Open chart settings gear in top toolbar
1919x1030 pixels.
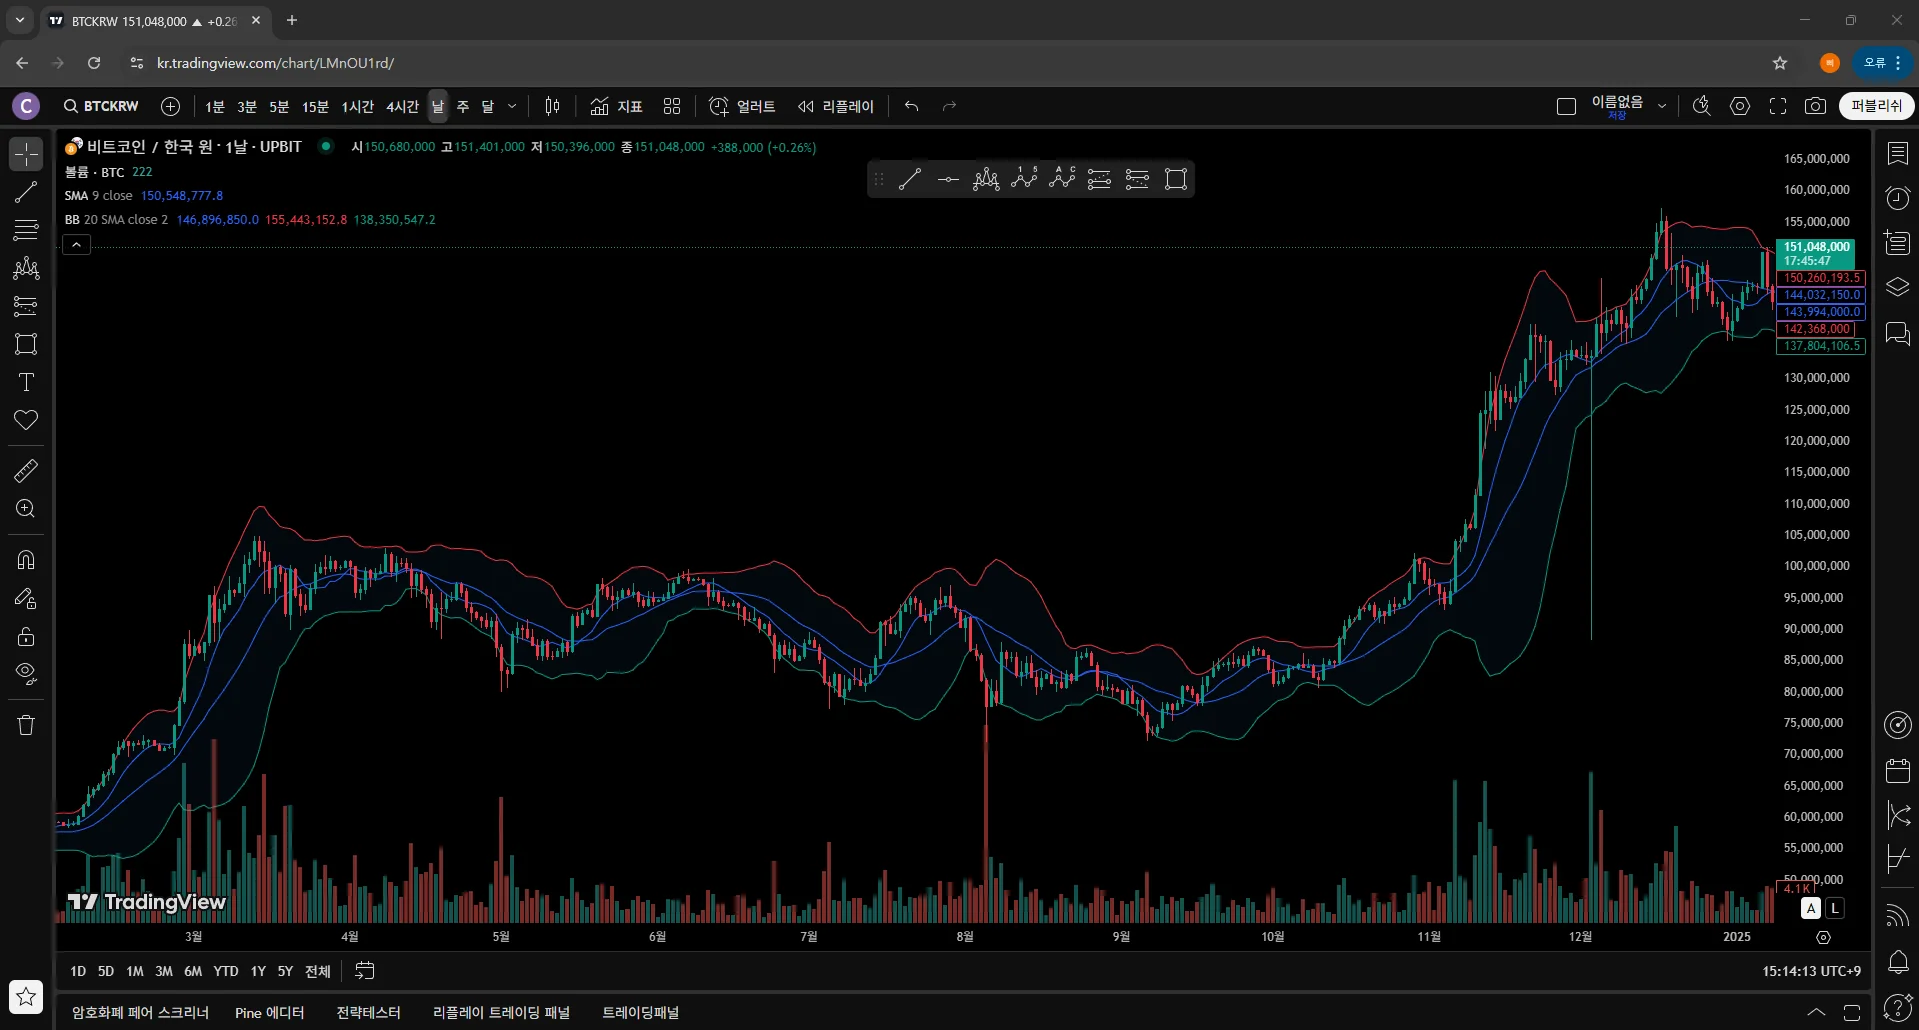1740,106
